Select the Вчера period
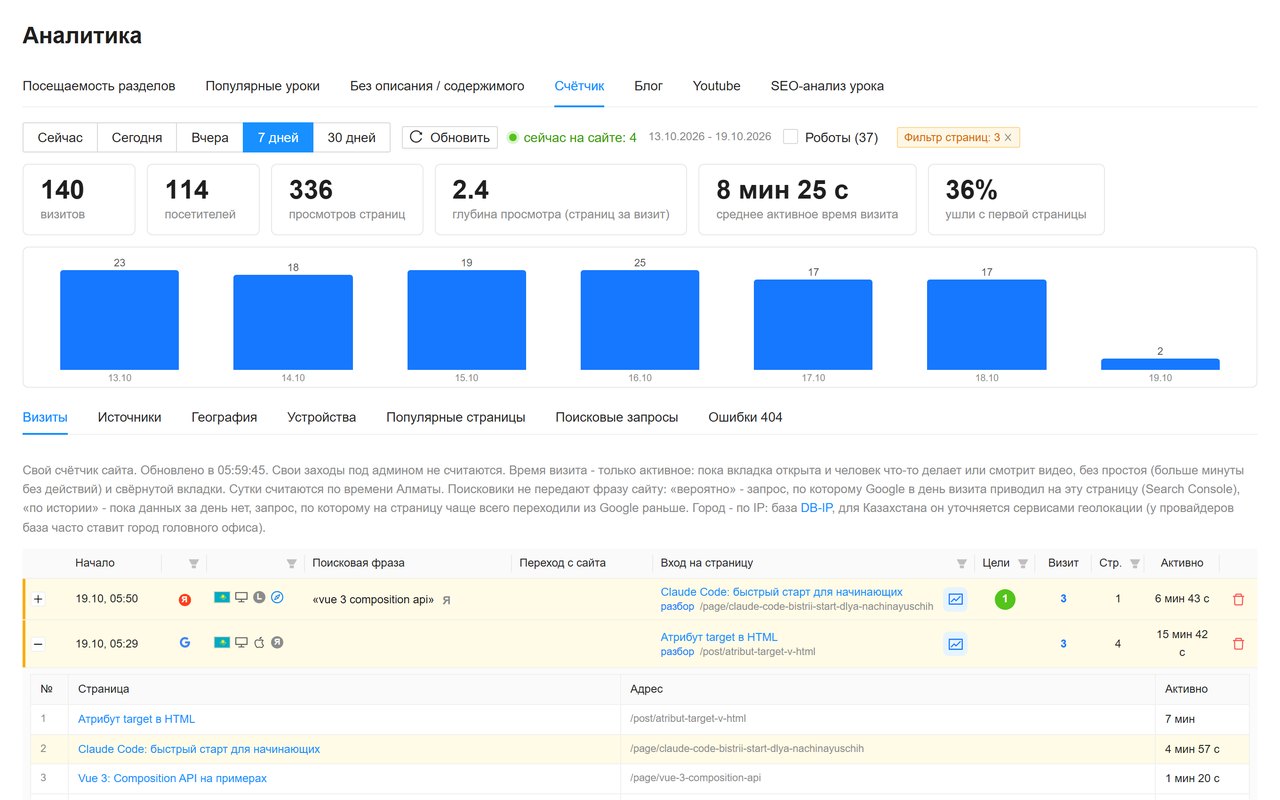Image resolution: width=1280 pixels, height=800 pixels. point(210,137)
